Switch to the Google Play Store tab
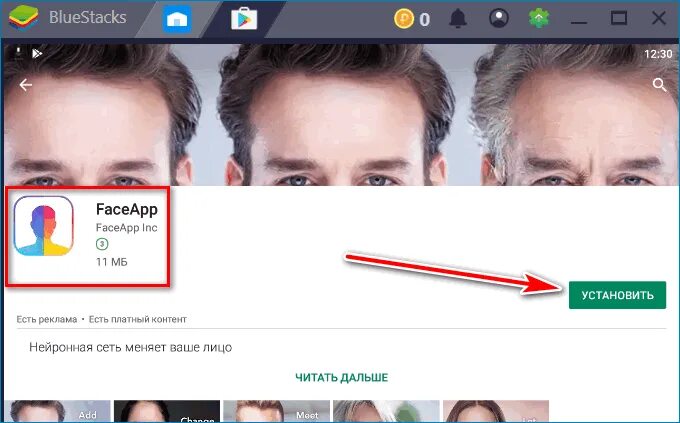 pyautogui.click(x=244, y=19)
